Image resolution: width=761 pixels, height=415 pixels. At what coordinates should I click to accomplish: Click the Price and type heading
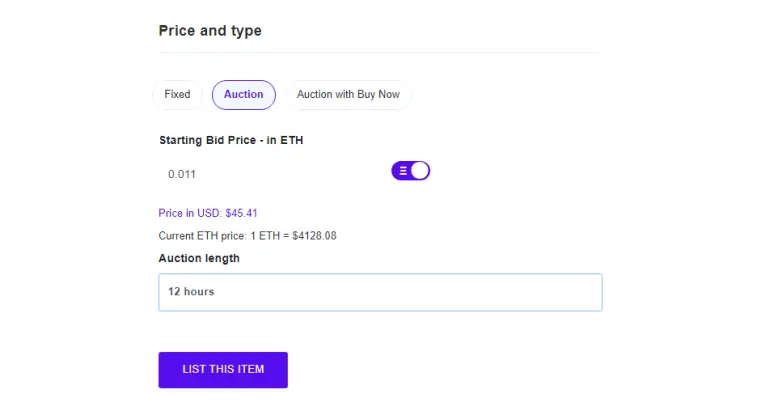(210, 31)
